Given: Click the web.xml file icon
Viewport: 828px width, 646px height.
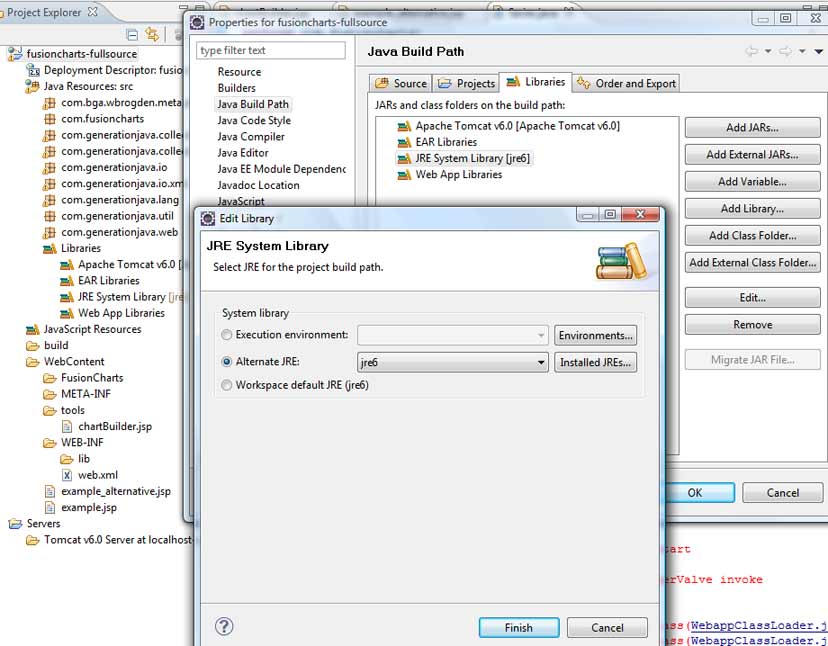Looking at the screenshot, I should (x=67, y=475).
